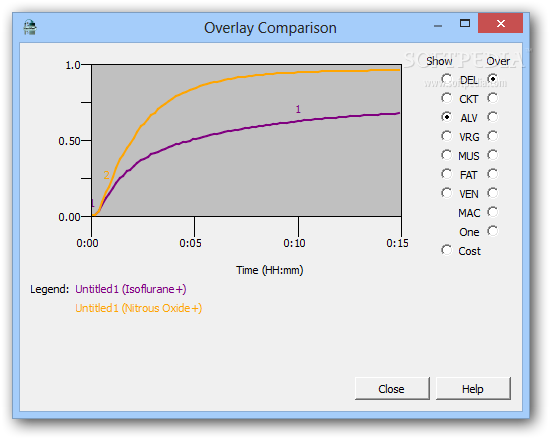
Task: Close window with the red X button
Action: [501, 23]
